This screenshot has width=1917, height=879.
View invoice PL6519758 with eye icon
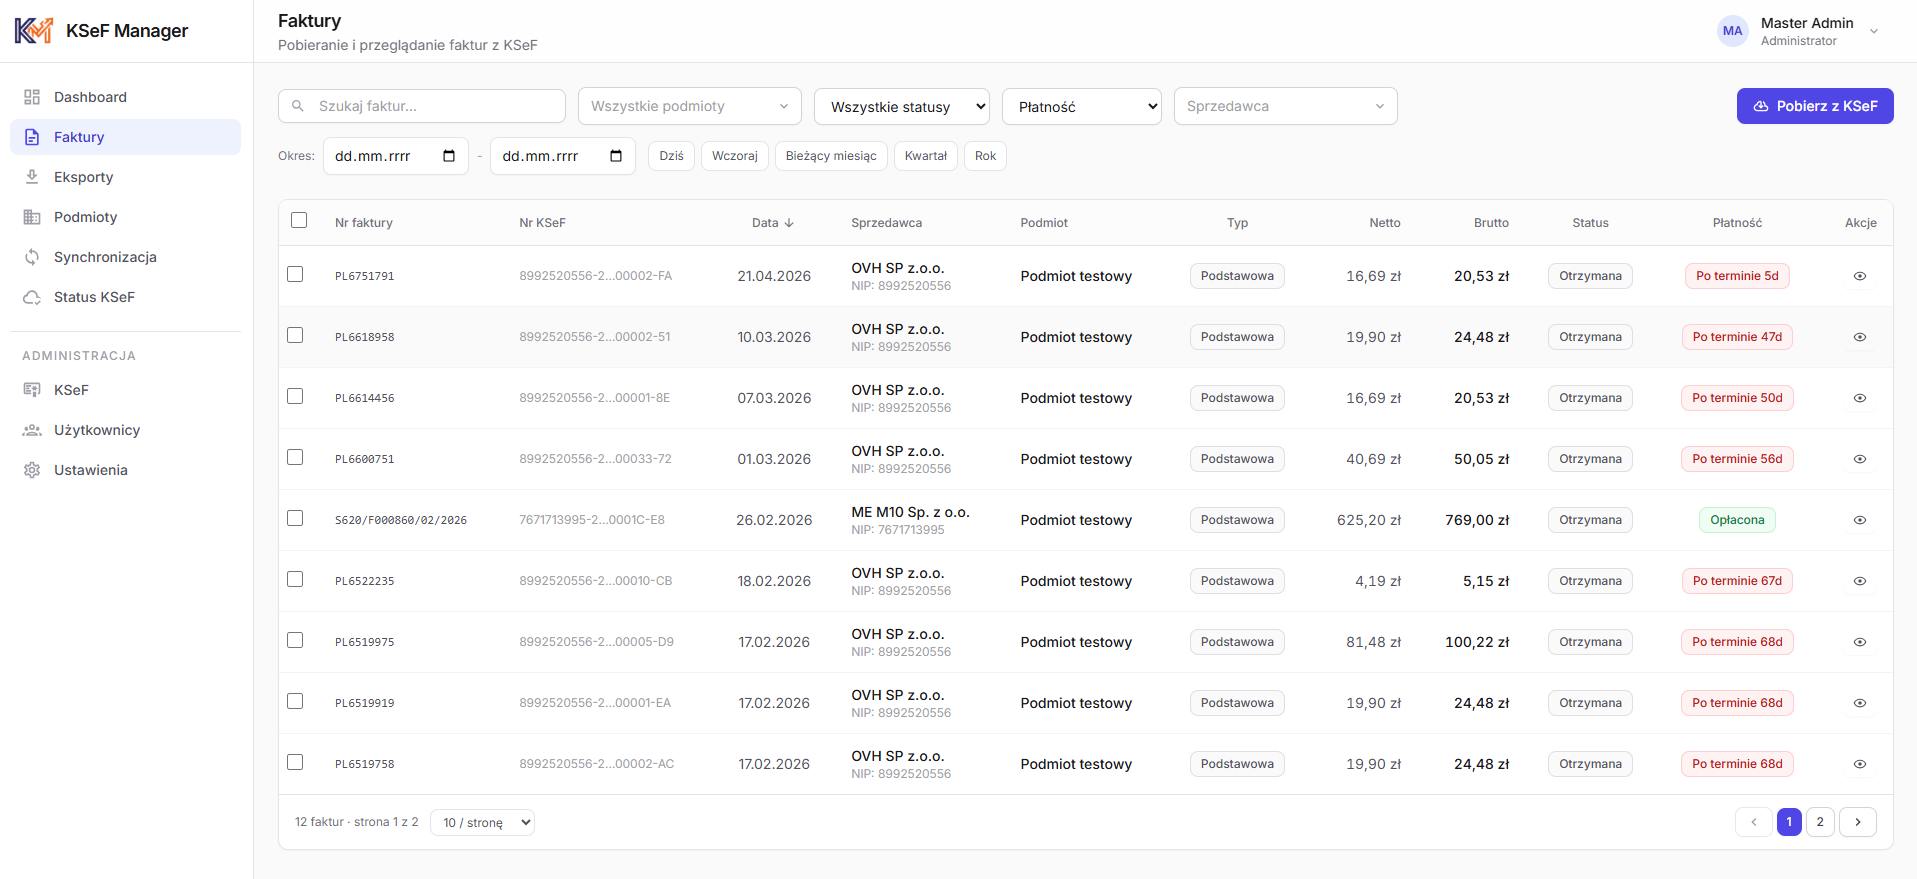1860,764
